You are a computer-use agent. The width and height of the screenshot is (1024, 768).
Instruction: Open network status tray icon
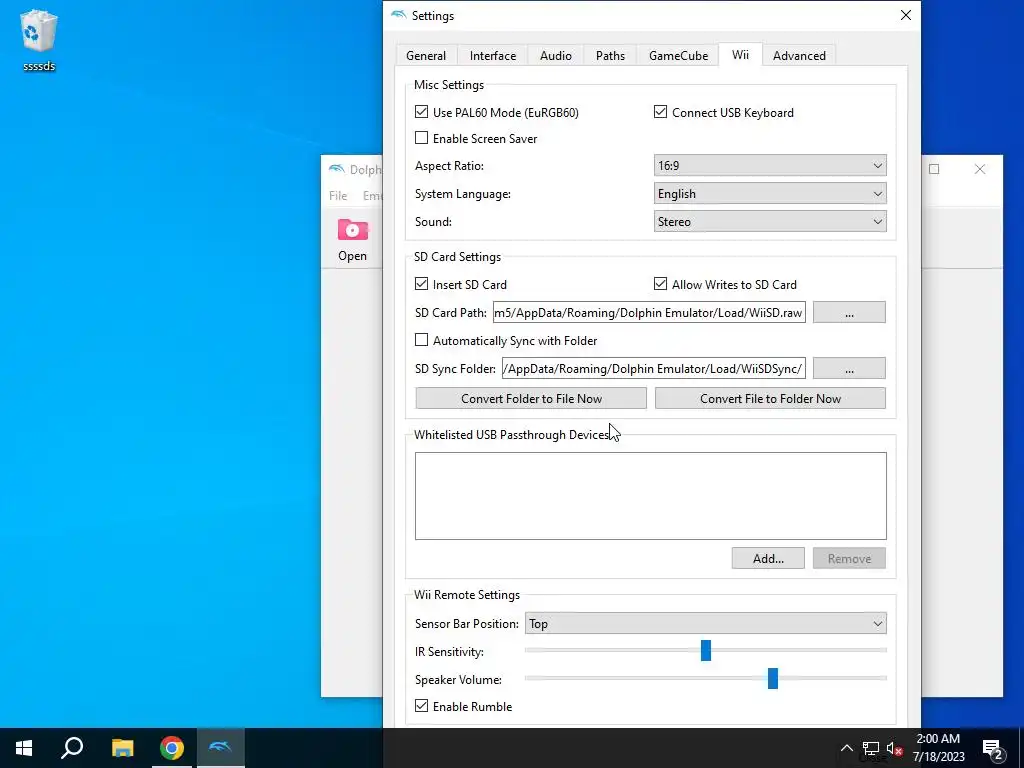tap(871, 748)
